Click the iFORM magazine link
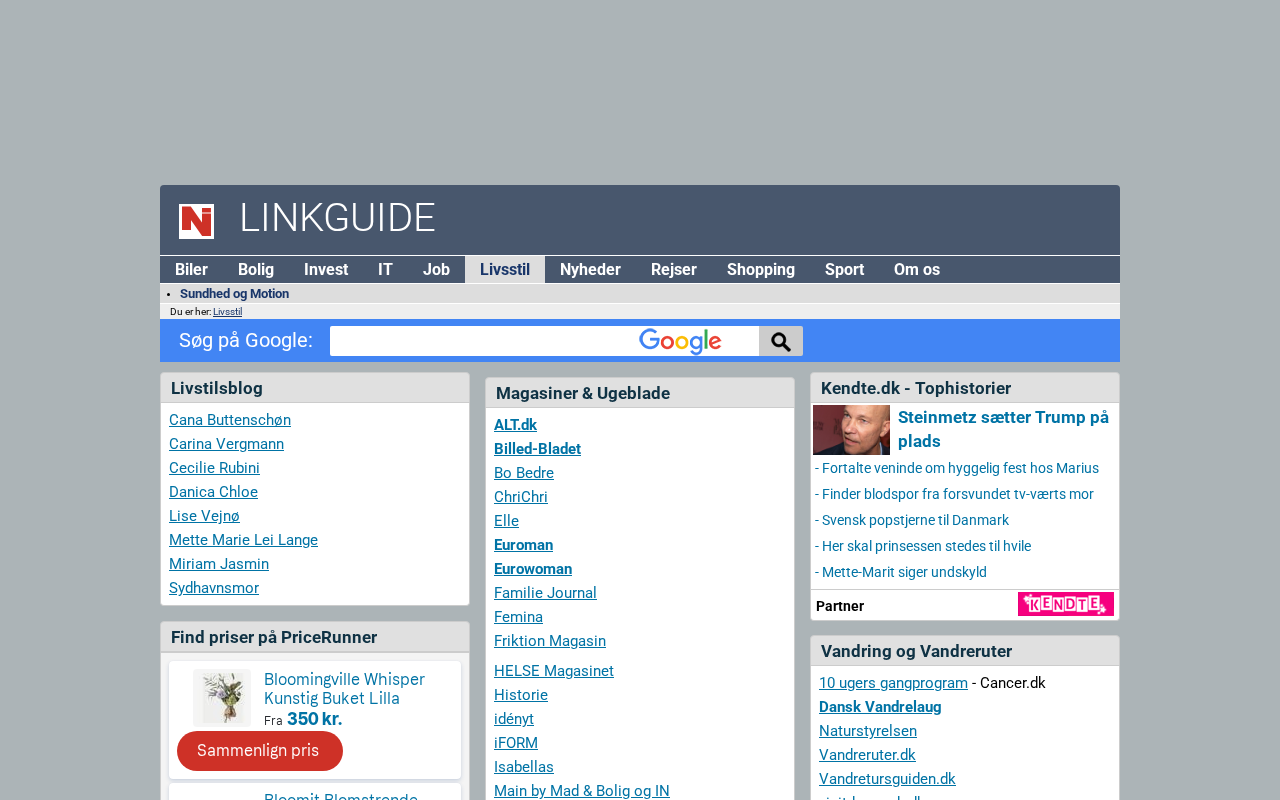This screenshot has height=800, width=1280. point(516,743)
